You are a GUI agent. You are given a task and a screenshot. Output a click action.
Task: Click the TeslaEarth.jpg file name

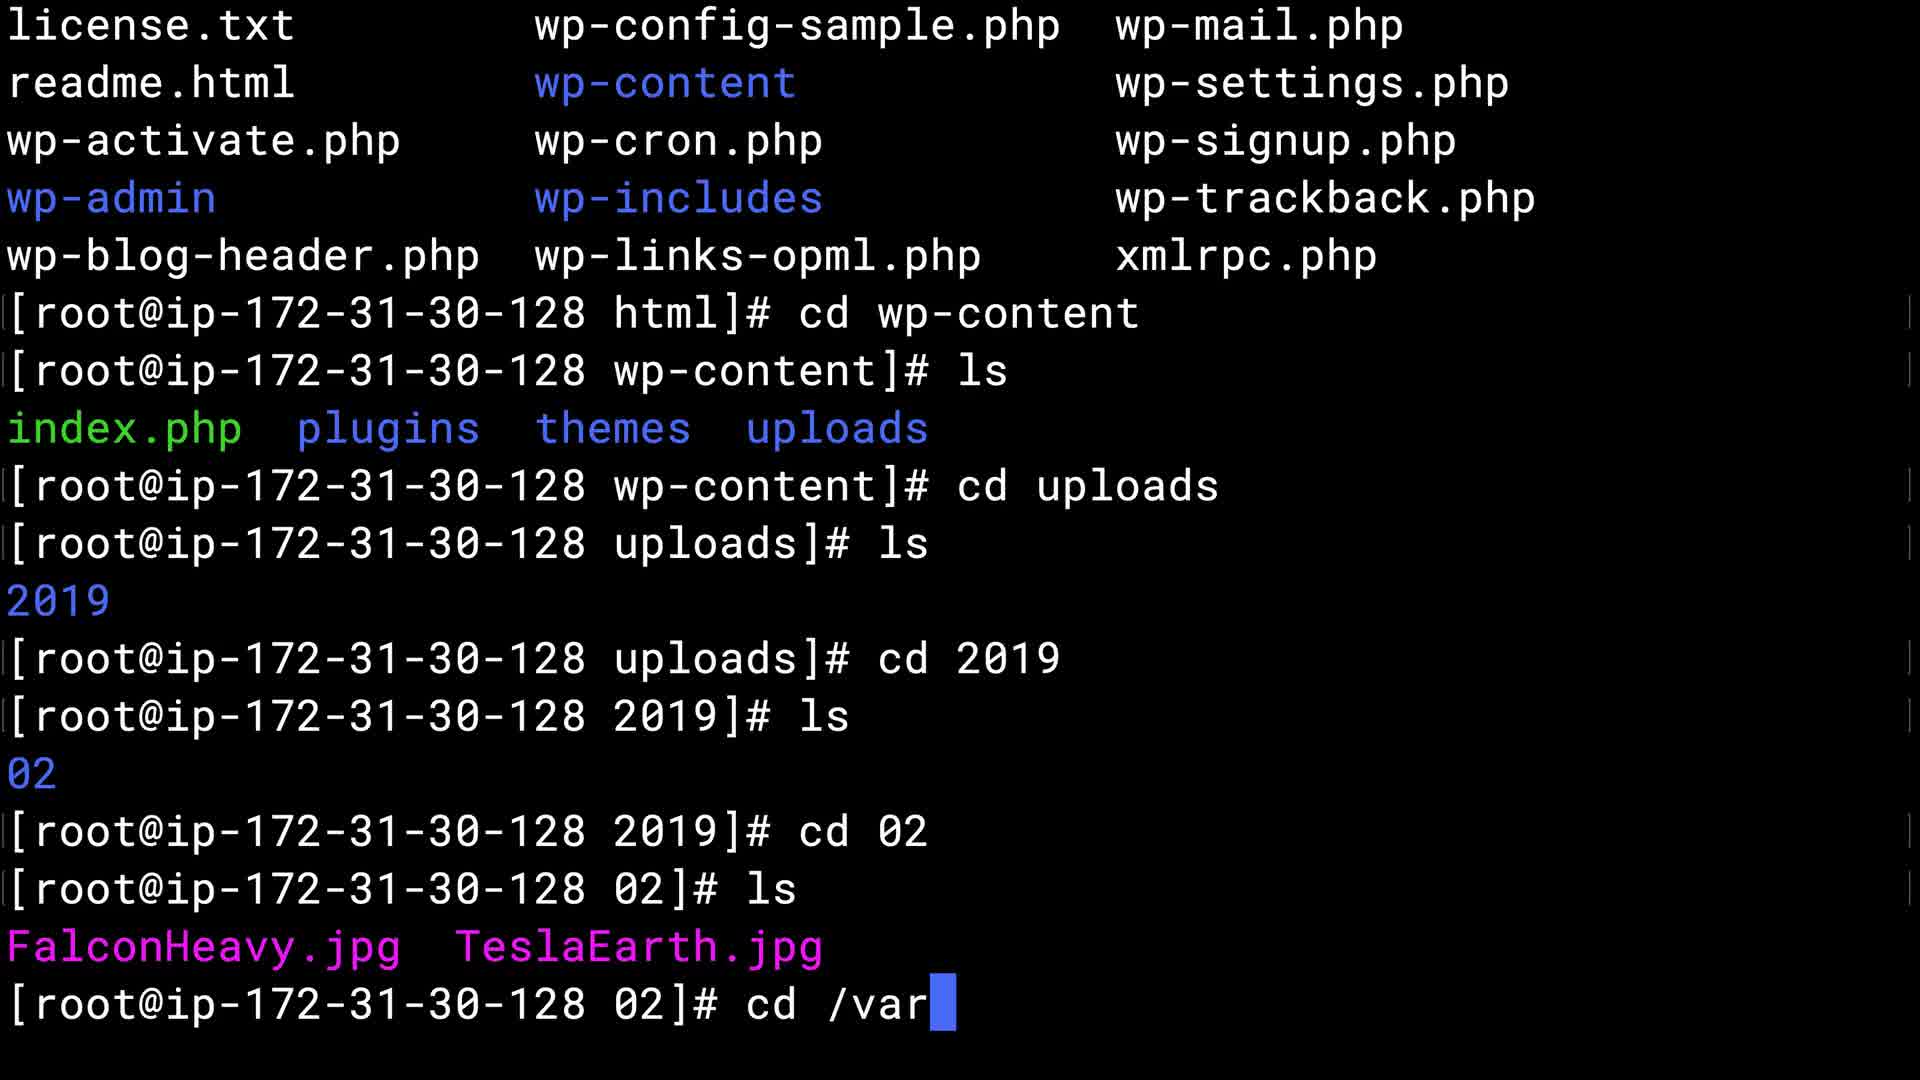pos(639,947)
